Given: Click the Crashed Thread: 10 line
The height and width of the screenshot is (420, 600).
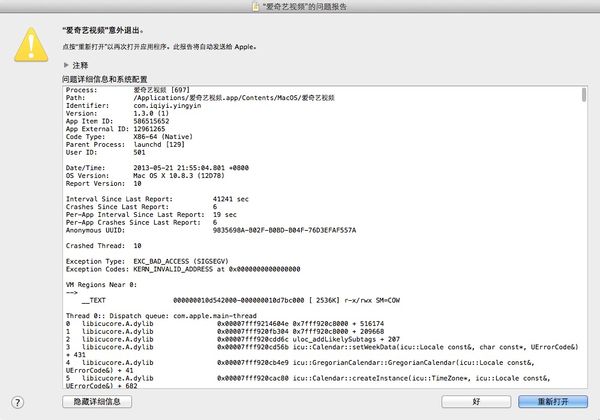Looking at the screenshot, I should (104, 246).
